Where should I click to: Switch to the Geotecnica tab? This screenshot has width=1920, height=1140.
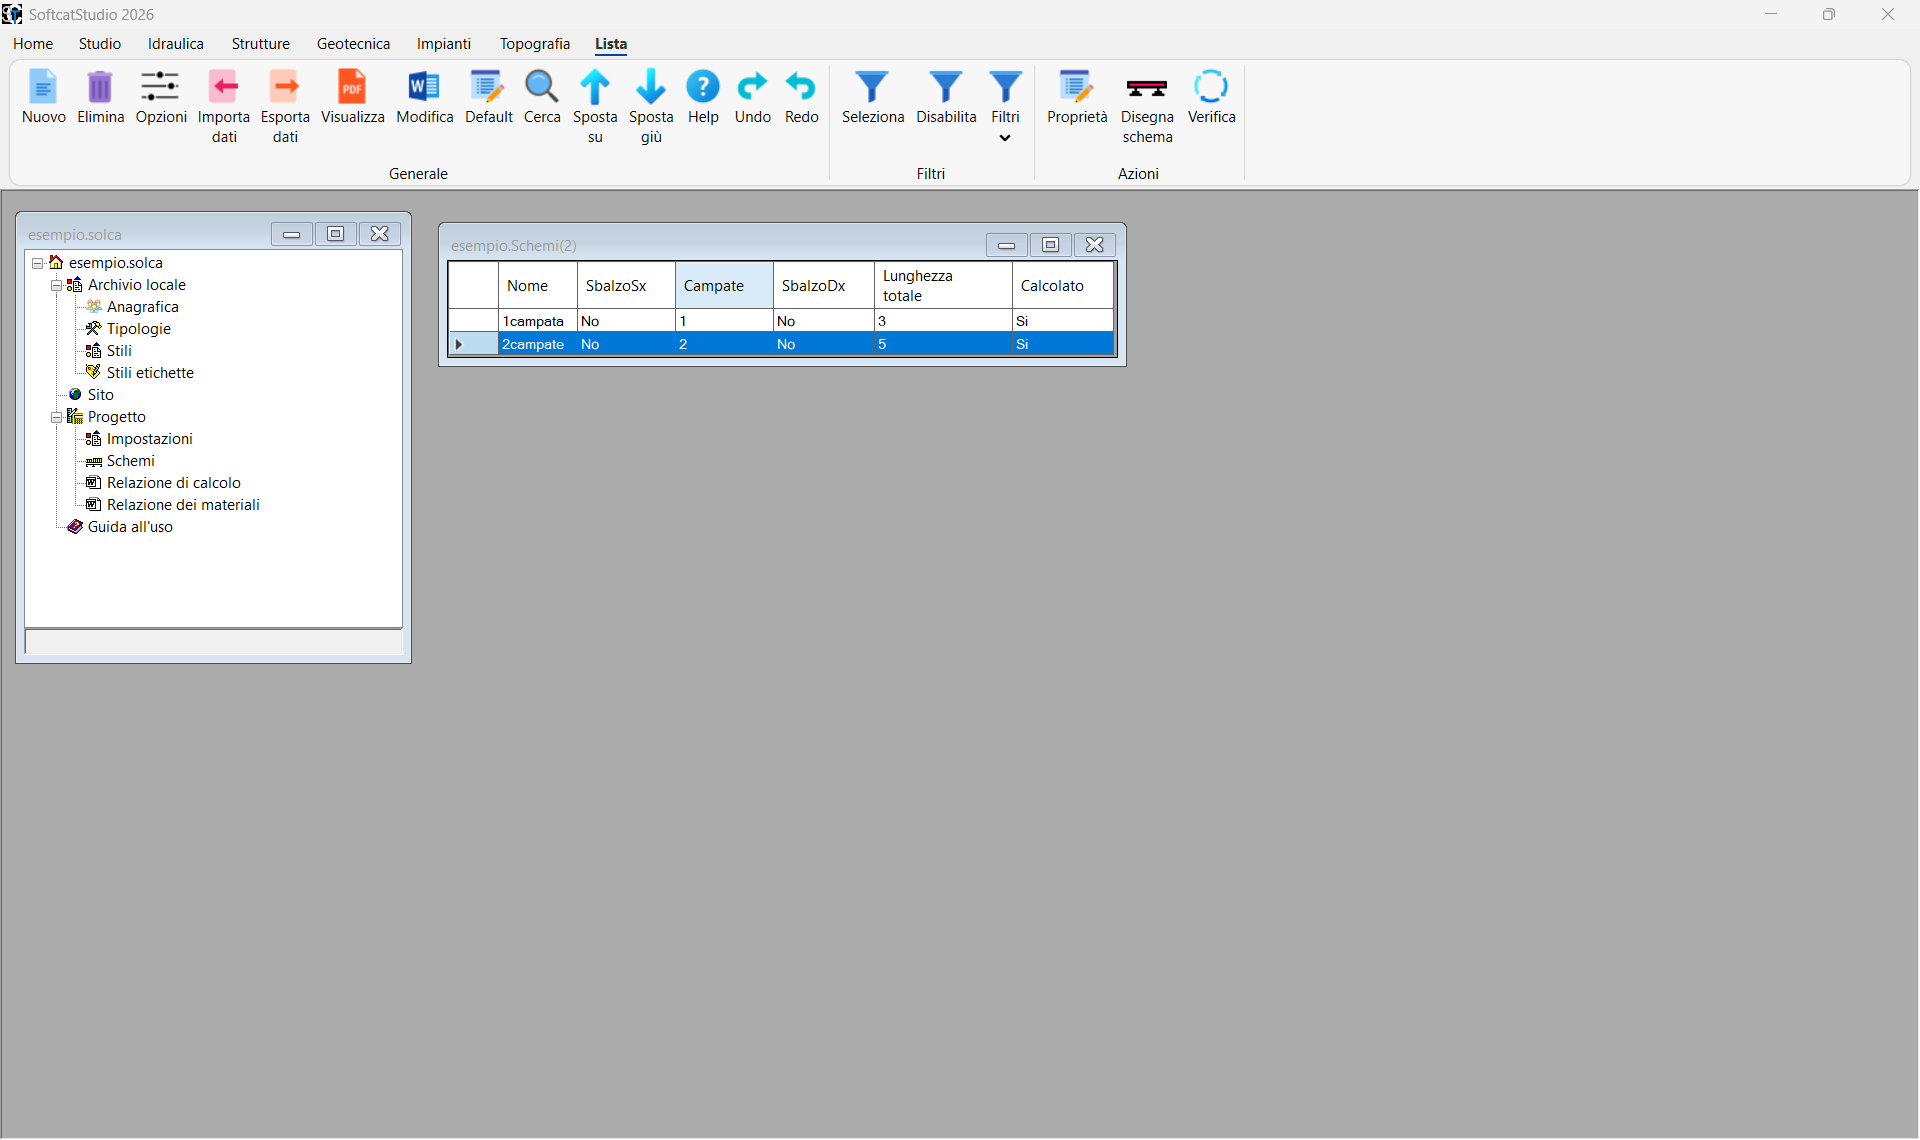click(x=353, y=44)
